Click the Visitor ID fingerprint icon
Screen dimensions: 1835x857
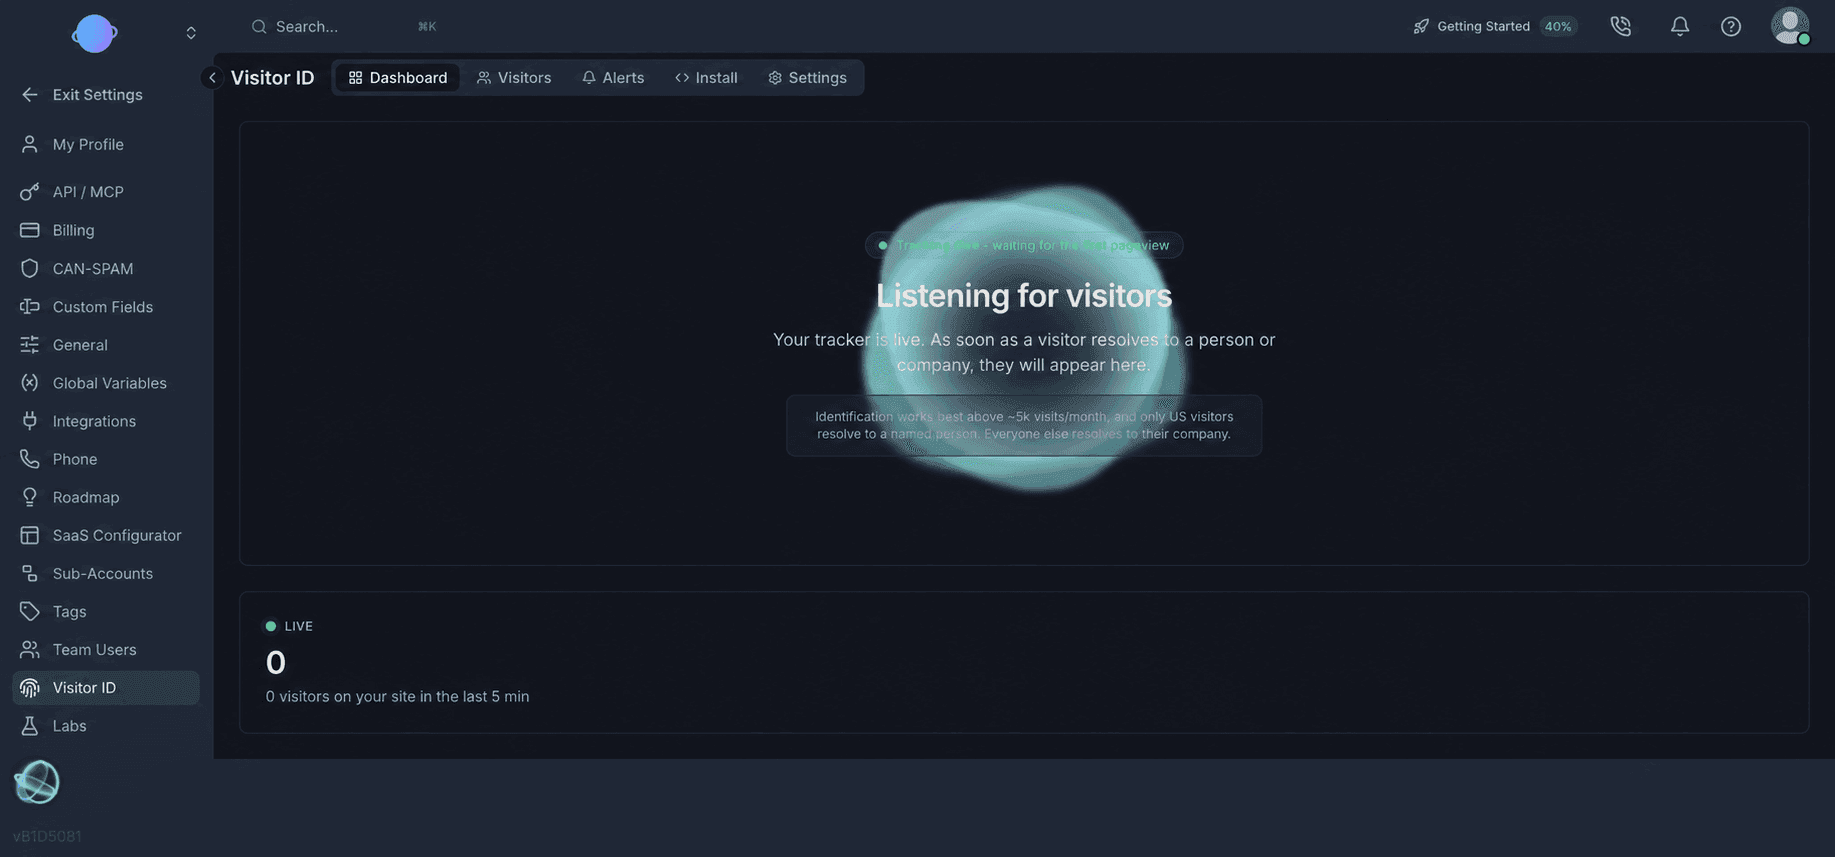click(30, 688)
